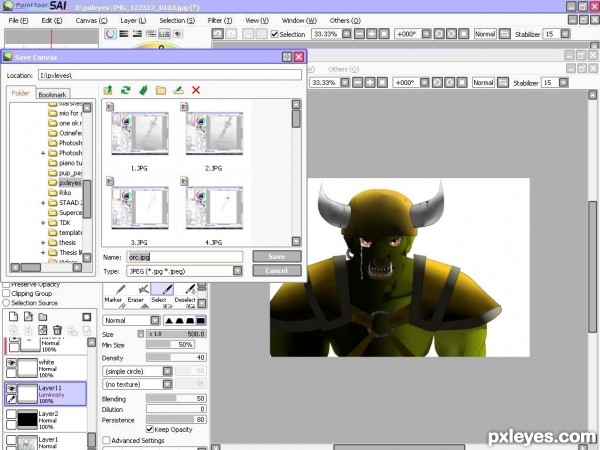Open the Filter menu
This screenshot has height=450, width=600.
tap(220, 20)
